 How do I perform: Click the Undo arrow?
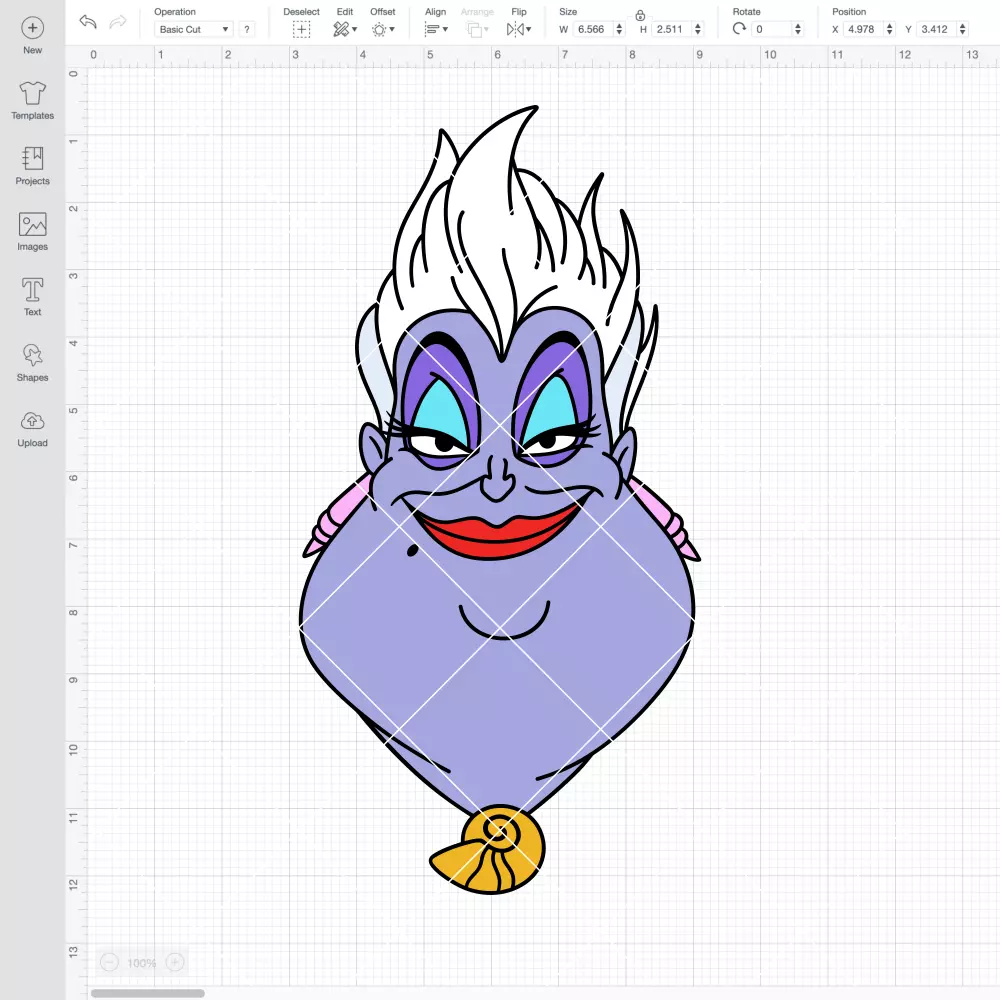click(88, 22)
